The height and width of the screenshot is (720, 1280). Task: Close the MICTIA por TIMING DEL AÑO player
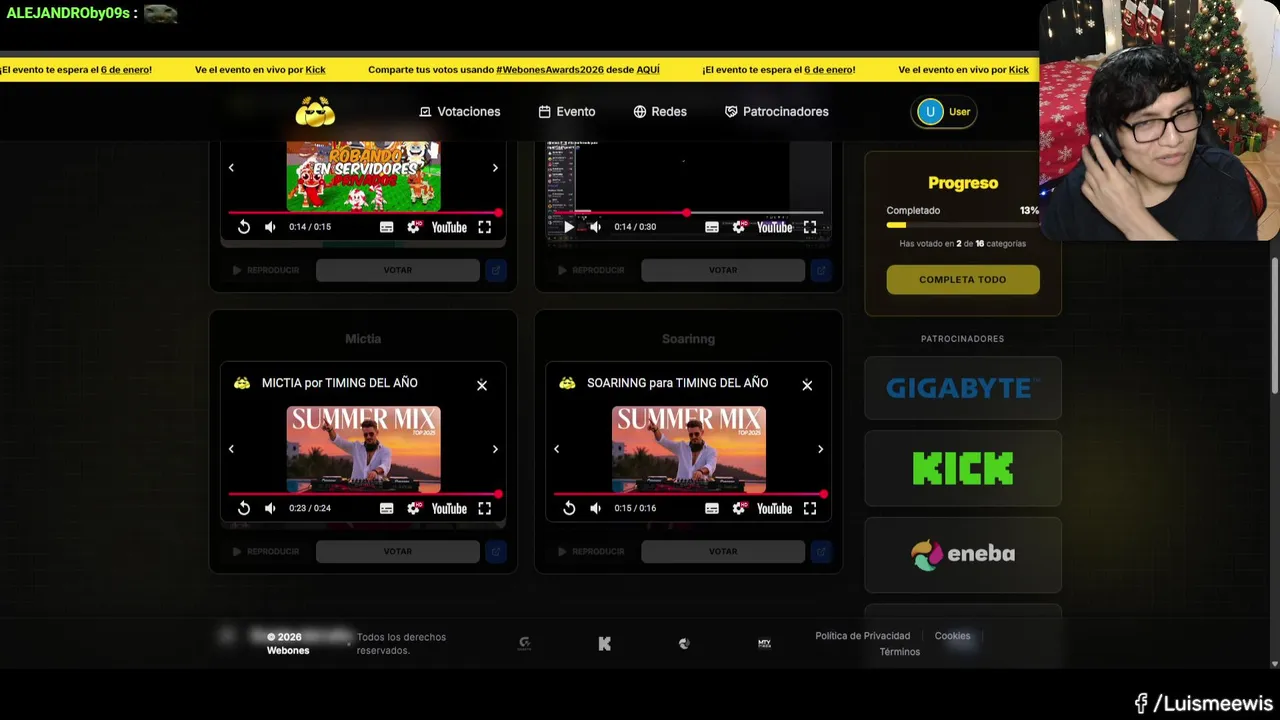482,385
